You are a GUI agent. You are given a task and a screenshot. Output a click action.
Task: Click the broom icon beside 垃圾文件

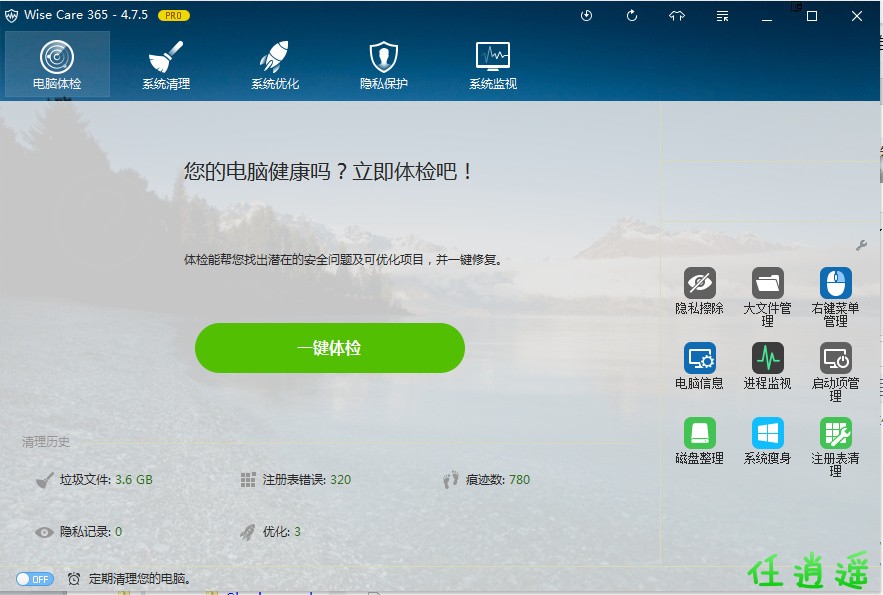tap(45, 480)
